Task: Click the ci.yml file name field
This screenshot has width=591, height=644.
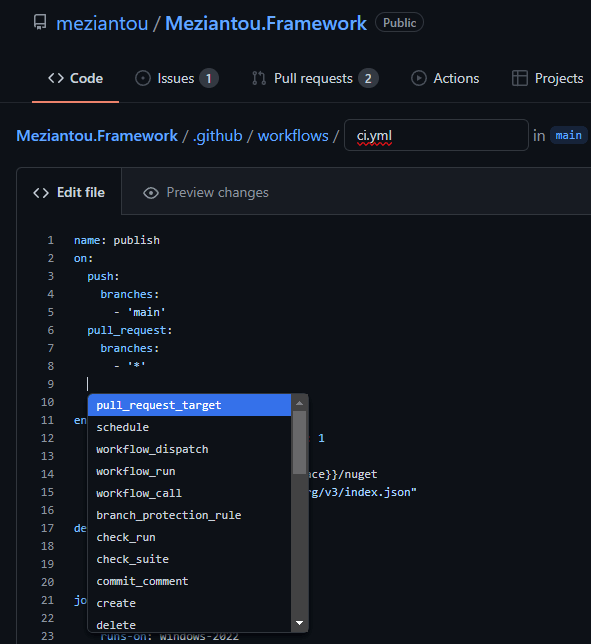Action: tap(436, 135)
